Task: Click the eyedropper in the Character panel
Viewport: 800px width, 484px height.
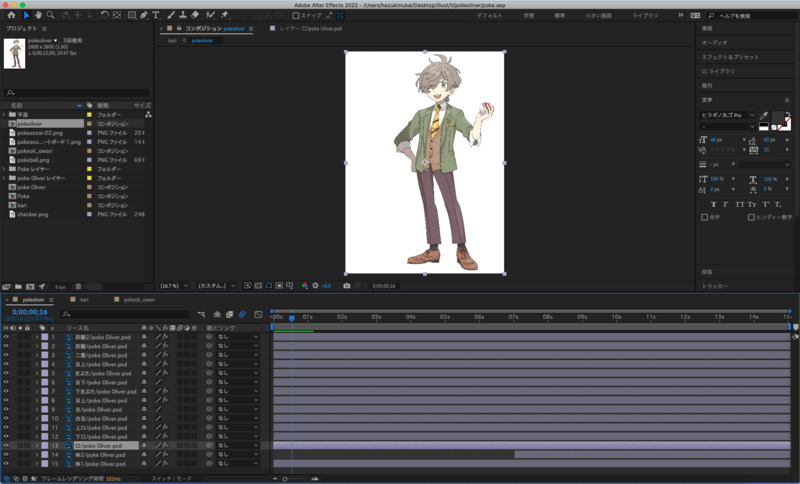Action: 764,115
